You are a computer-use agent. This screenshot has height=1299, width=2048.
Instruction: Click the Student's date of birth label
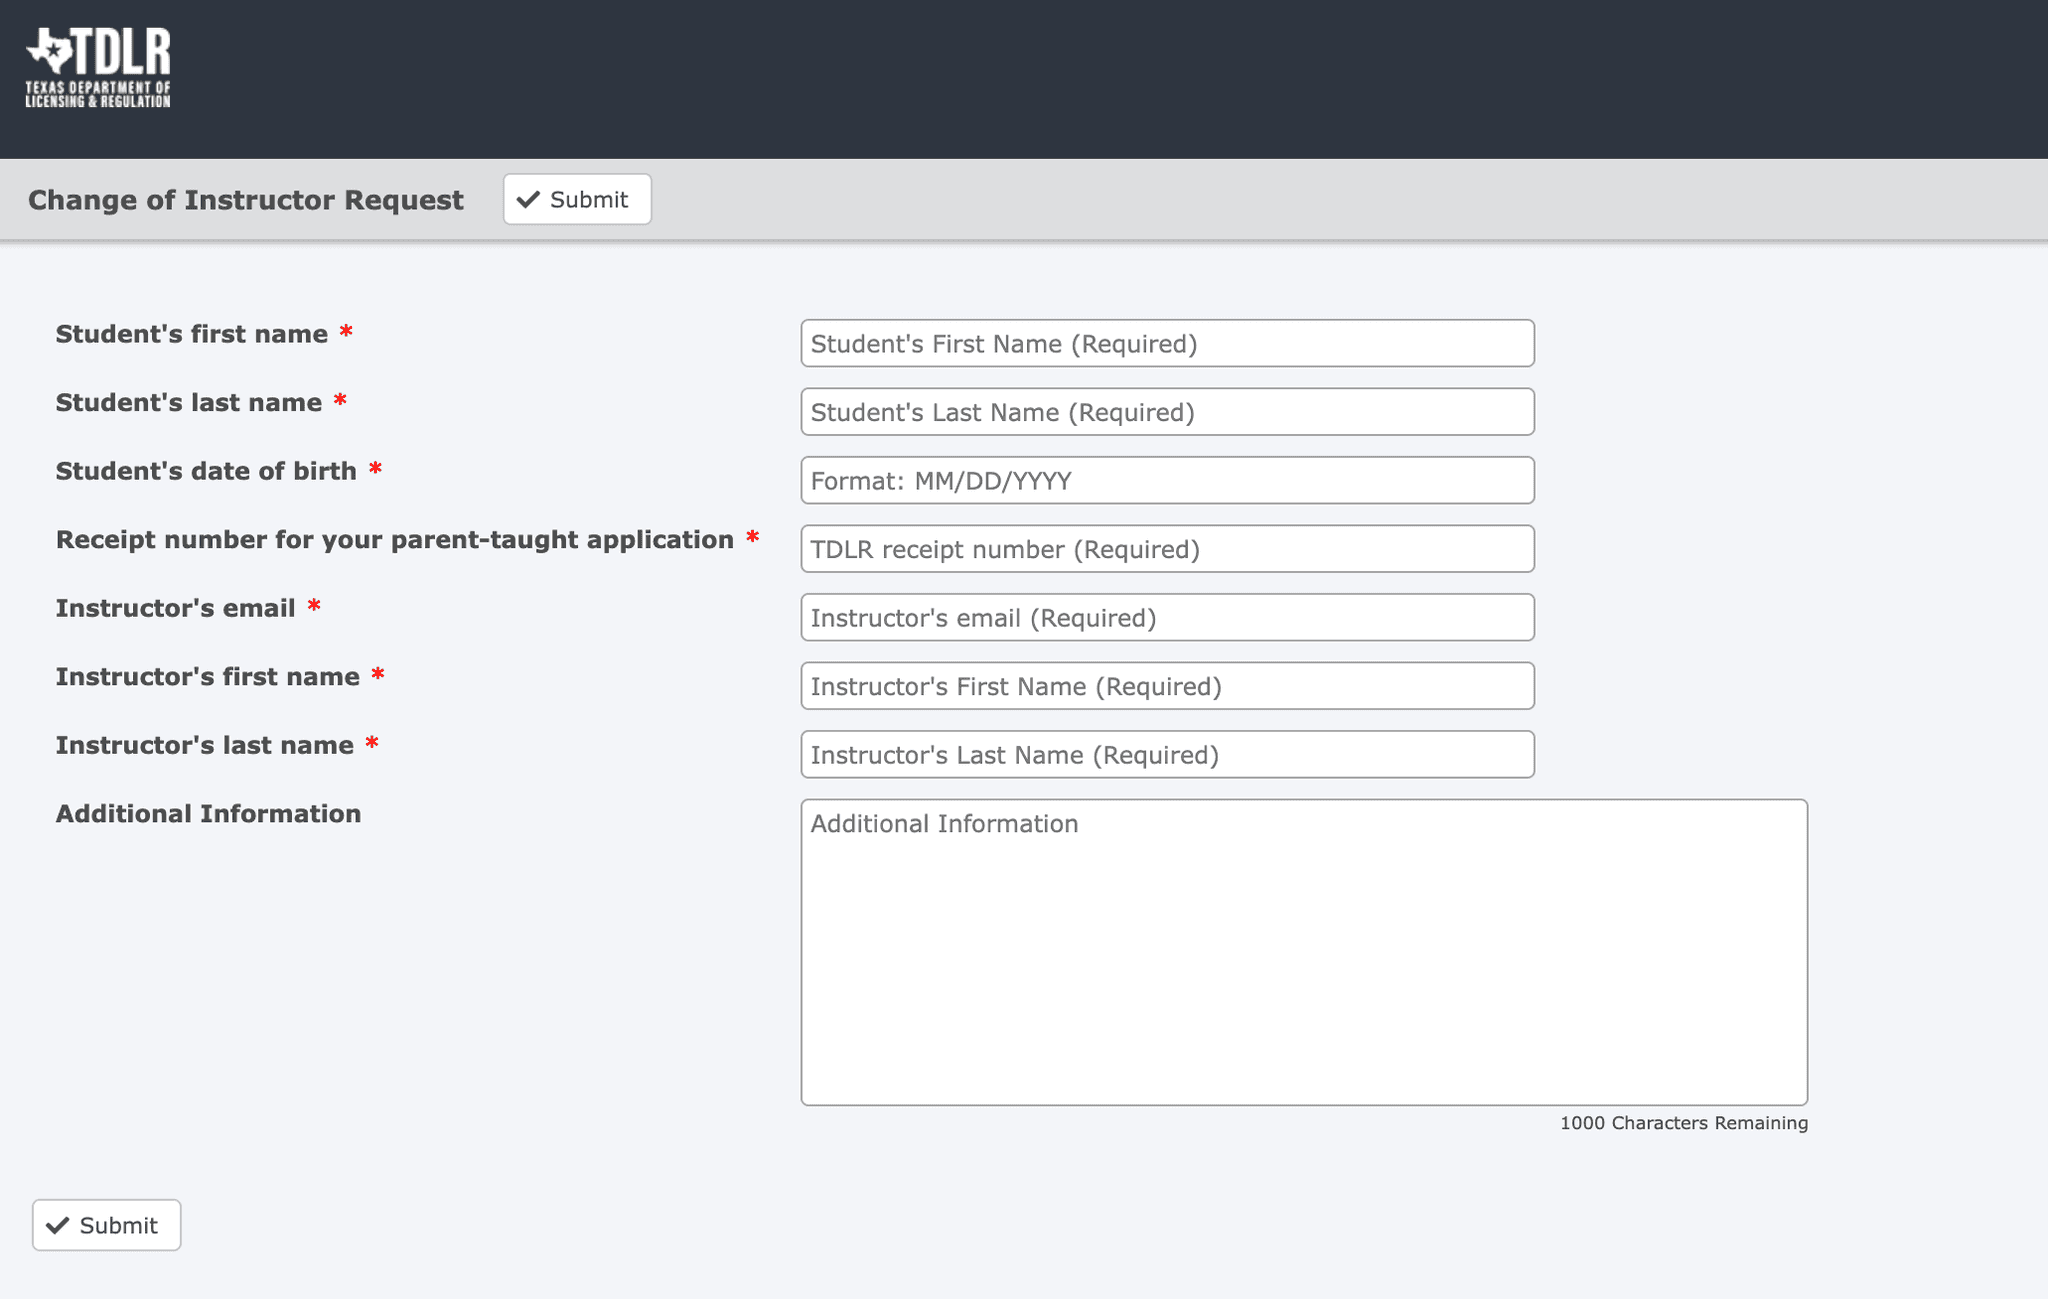coord(204,470)
